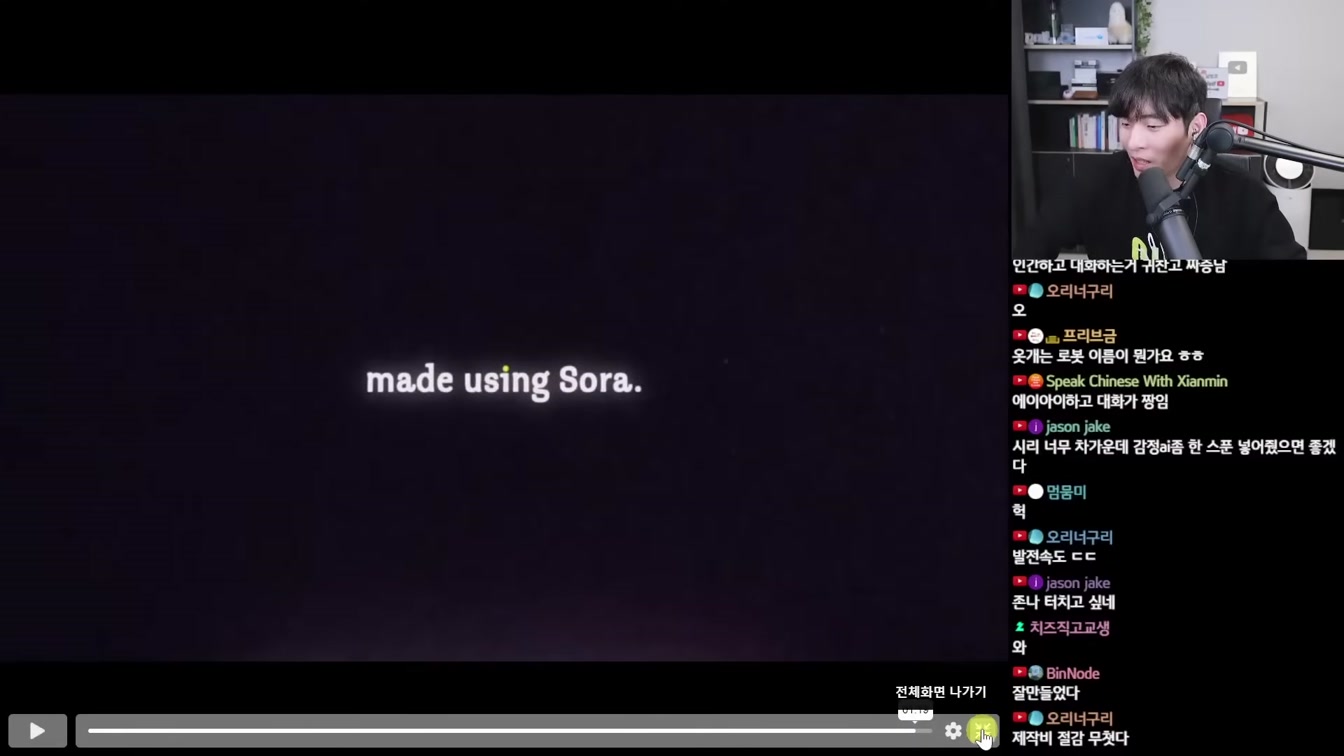Click green member icon beside 치즈직고교생
The image size is (1344, 756).
pyautogui.click(x=1020, y=628)
